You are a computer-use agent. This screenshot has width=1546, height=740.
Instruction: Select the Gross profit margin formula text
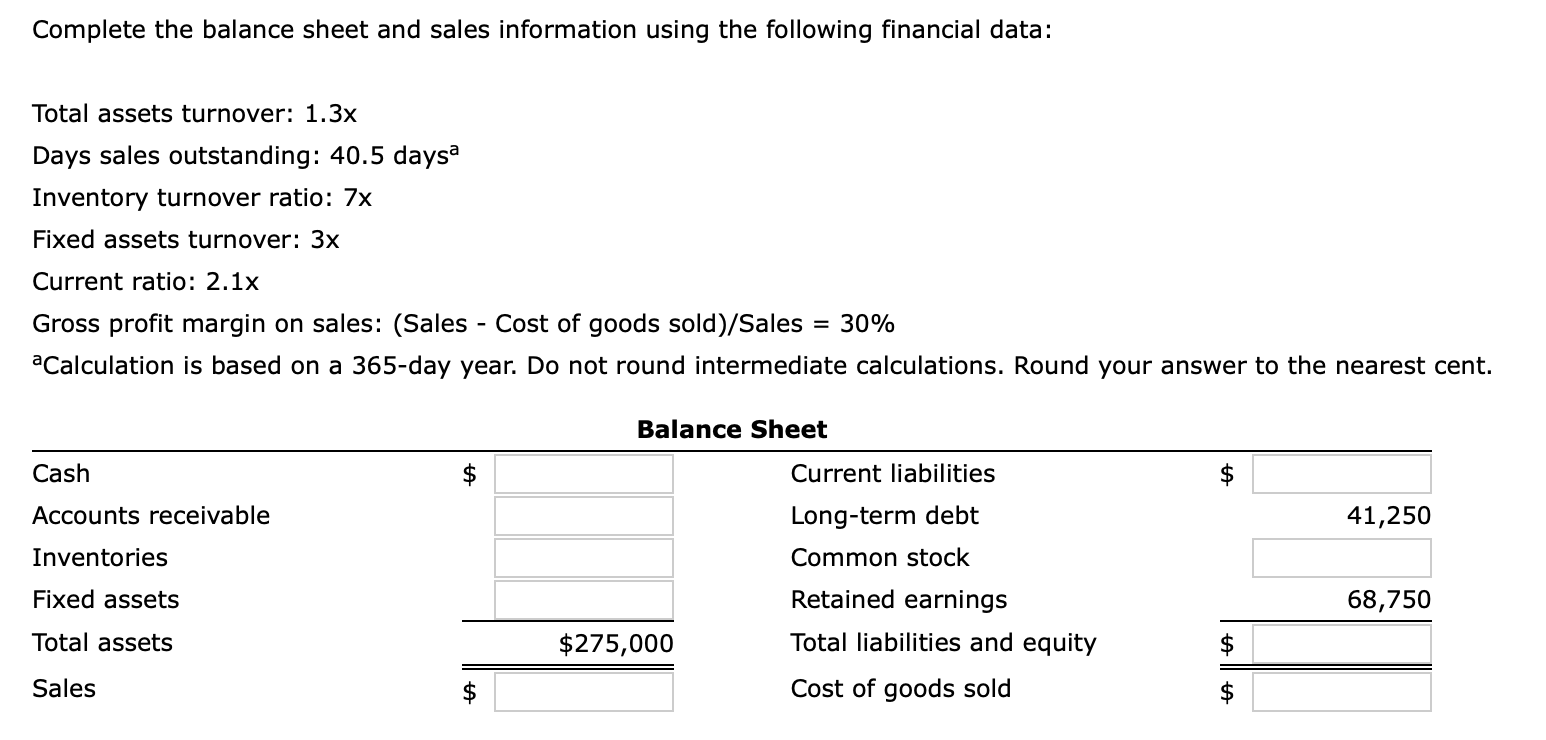pyautogui.click(x=460, y=323)
